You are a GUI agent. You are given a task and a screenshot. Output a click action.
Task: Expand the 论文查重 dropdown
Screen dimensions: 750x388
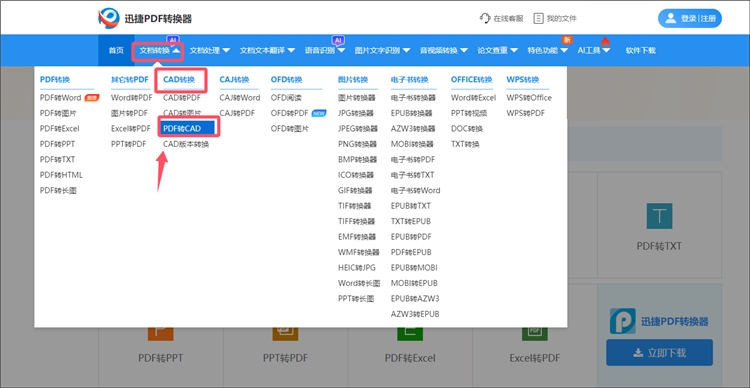pyautogui.click(x=497, y=50)
